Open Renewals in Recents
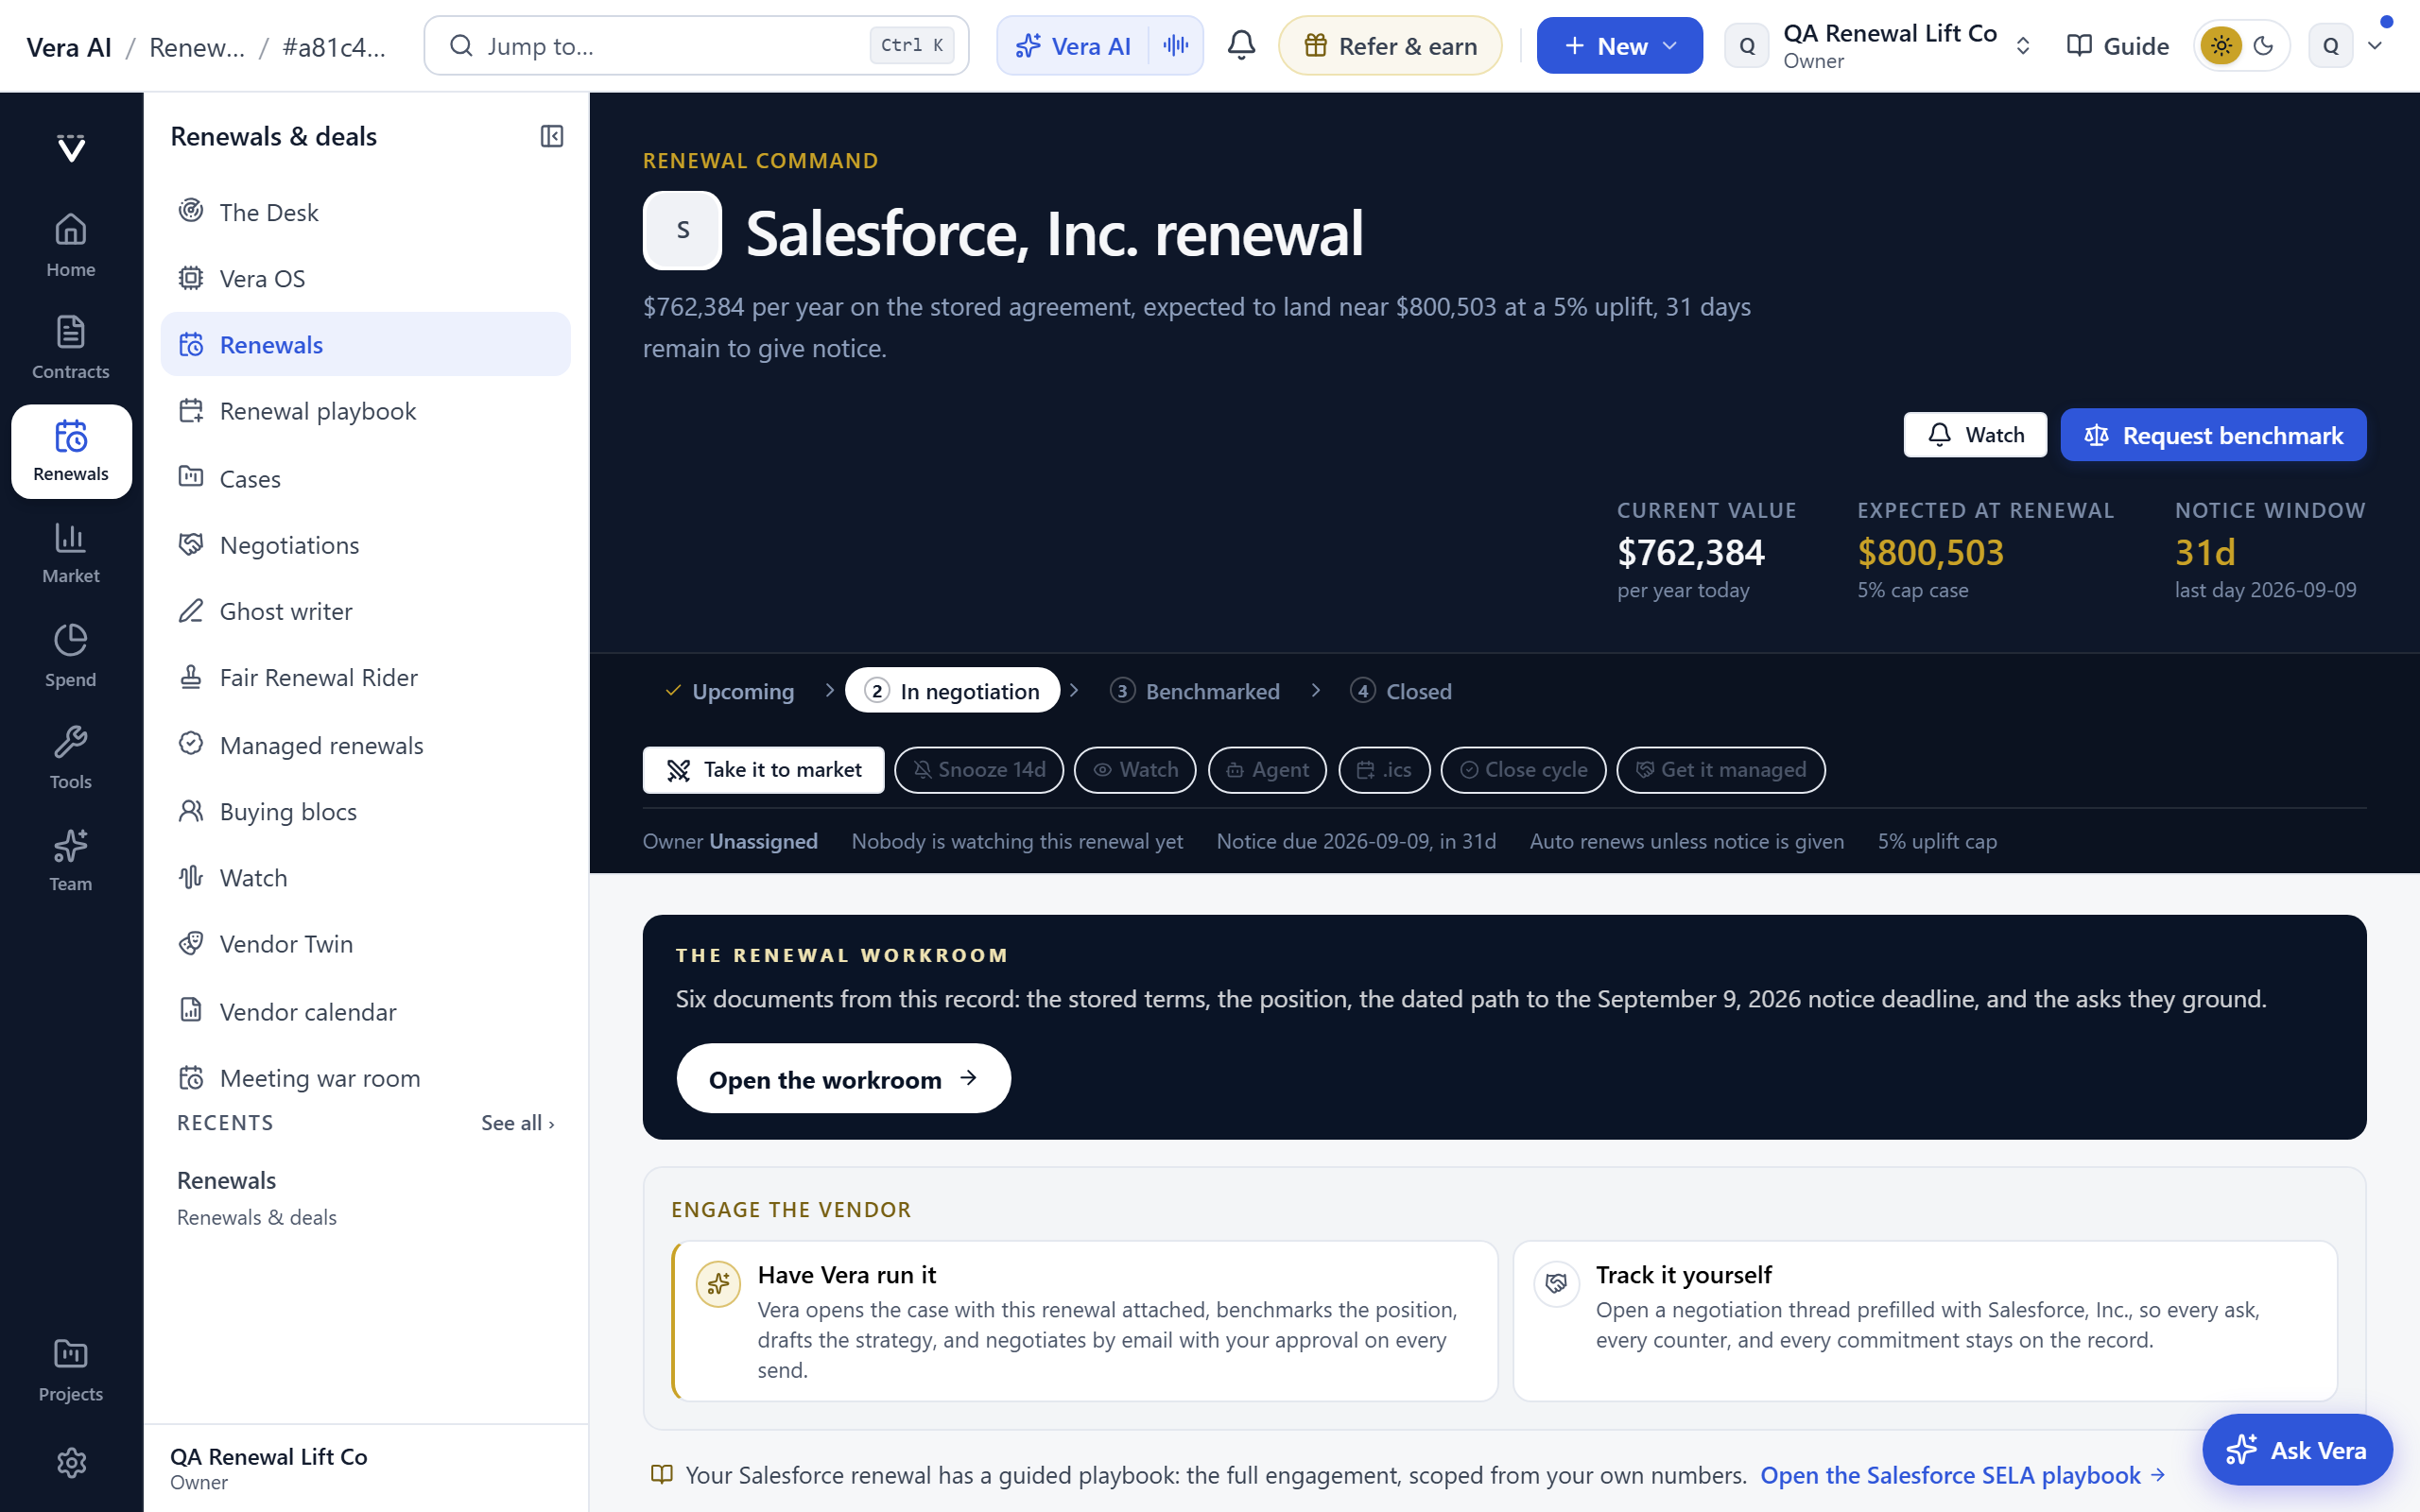Viewport: 2420px width, 1512px height. coord(366,1198)
